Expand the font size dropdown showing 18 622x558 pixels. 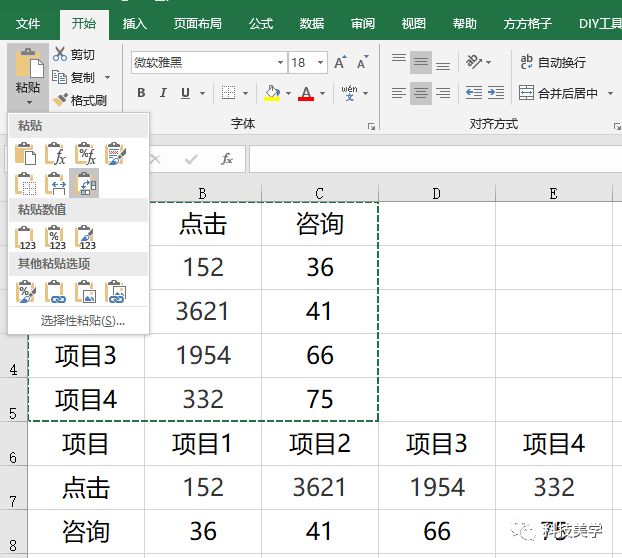pos(318,63)
